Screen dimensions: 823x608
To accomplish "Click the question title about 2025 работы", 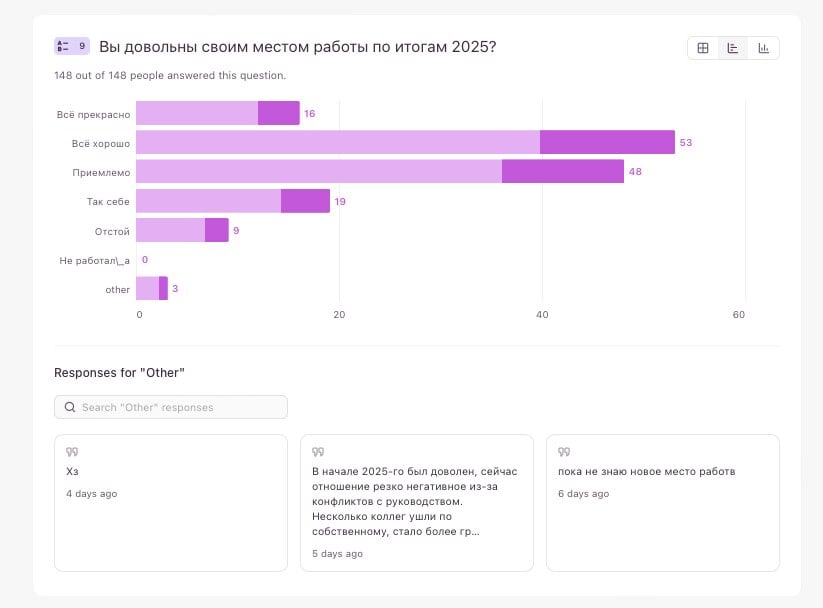I will pos(297,47).
